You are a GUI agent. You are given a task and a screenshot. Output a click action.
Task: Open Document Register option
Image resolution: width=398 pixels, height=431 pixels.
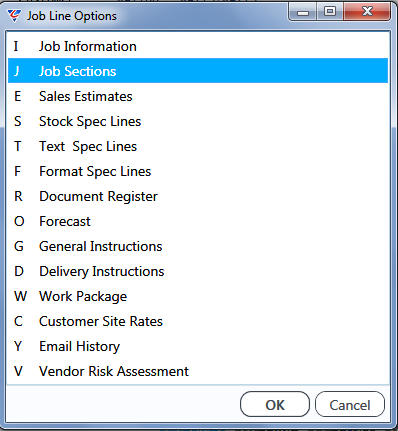[x=198, y=196]
